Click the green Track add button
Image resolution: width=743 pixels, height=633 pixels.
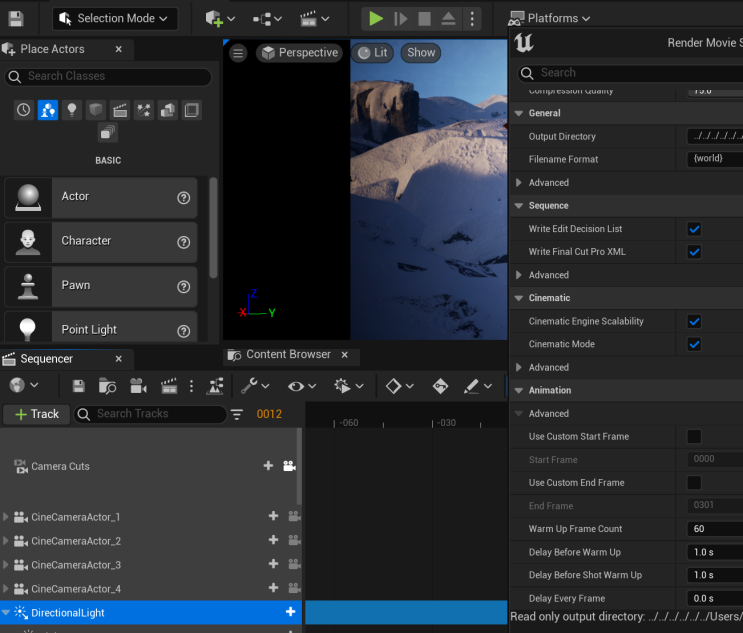[x=35, y=414]
